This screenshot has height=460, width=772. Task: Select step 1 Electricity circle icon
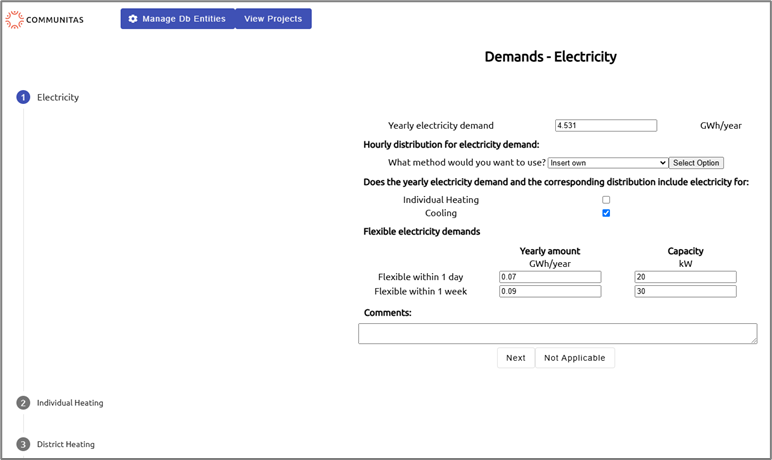[23, 97]
